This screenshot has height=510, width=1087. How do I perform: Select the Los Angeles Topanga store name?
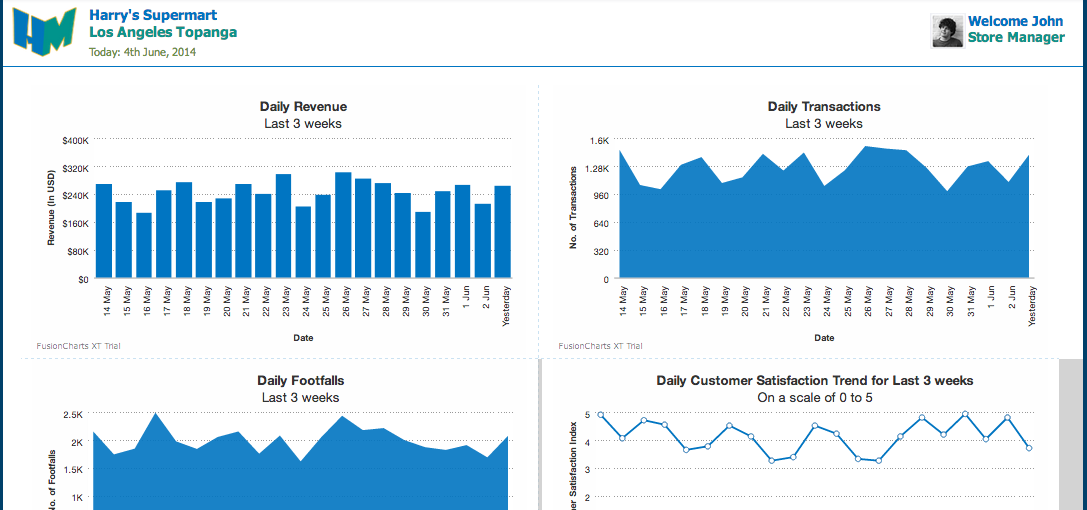[163, 32]
